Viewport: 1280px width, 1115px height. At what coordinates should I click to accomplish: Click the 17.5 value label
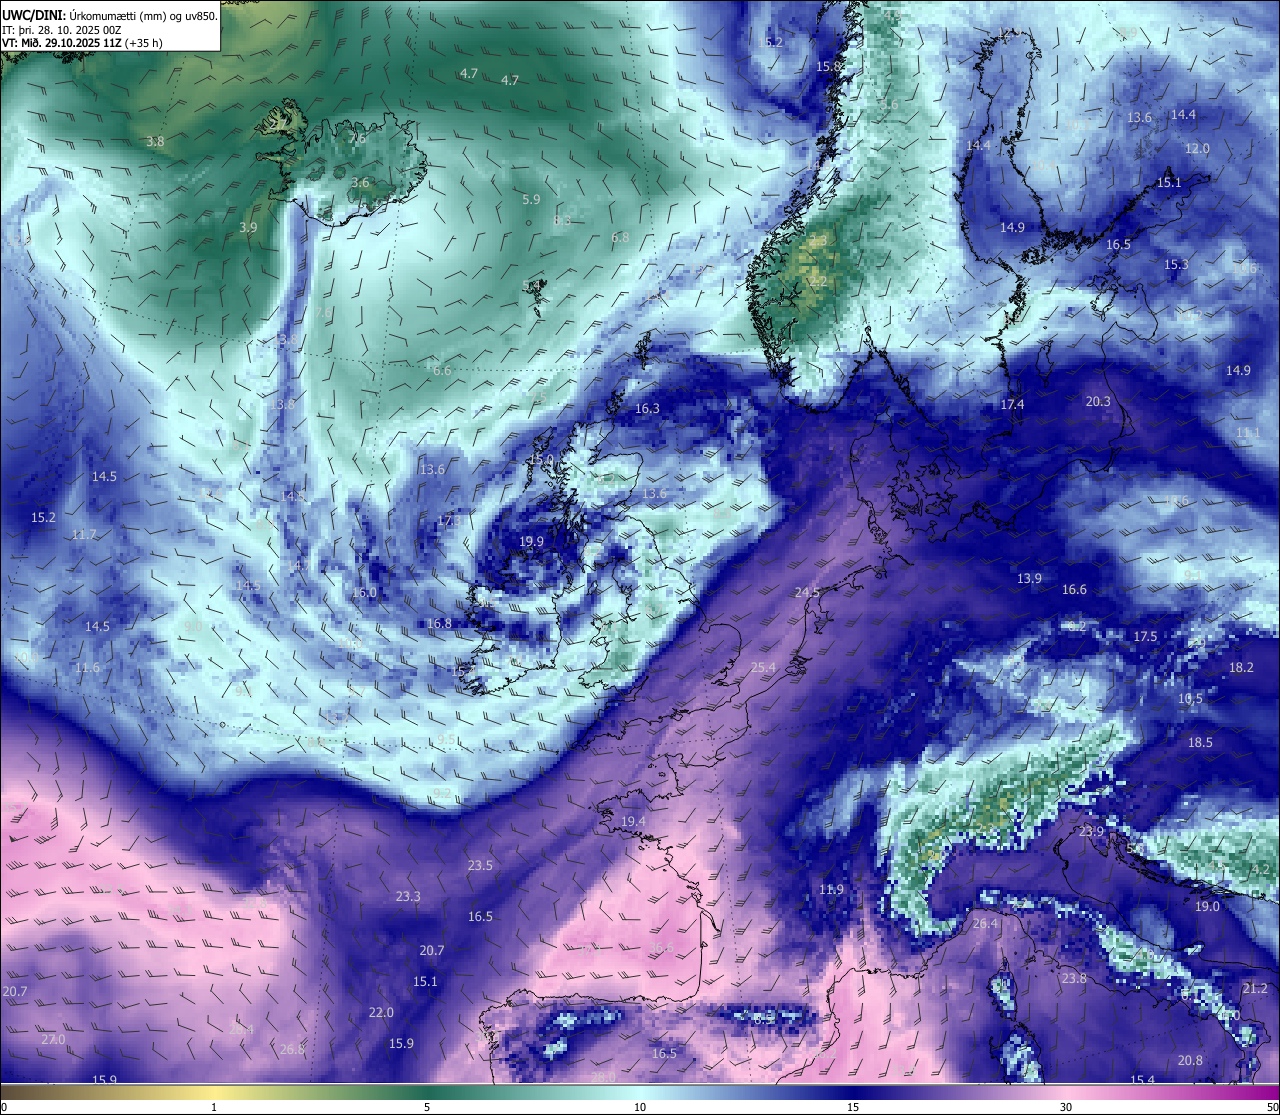pos(1145,636)
